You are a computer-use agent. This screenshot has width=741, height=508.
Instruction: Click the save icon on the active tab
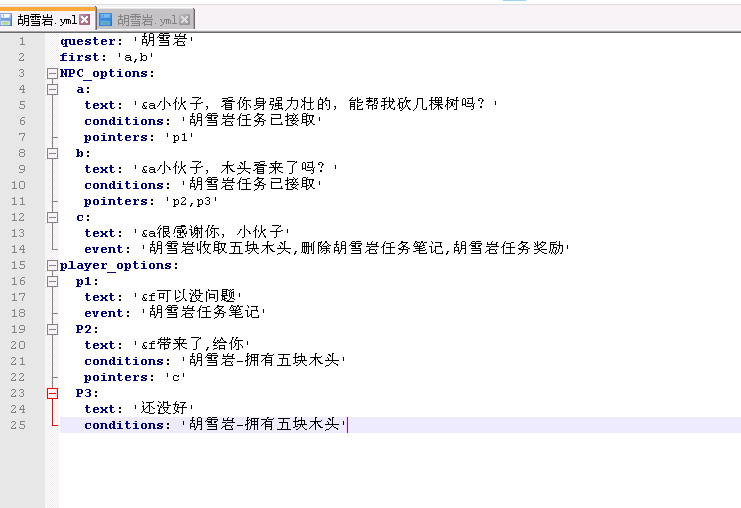pos(6,19)
